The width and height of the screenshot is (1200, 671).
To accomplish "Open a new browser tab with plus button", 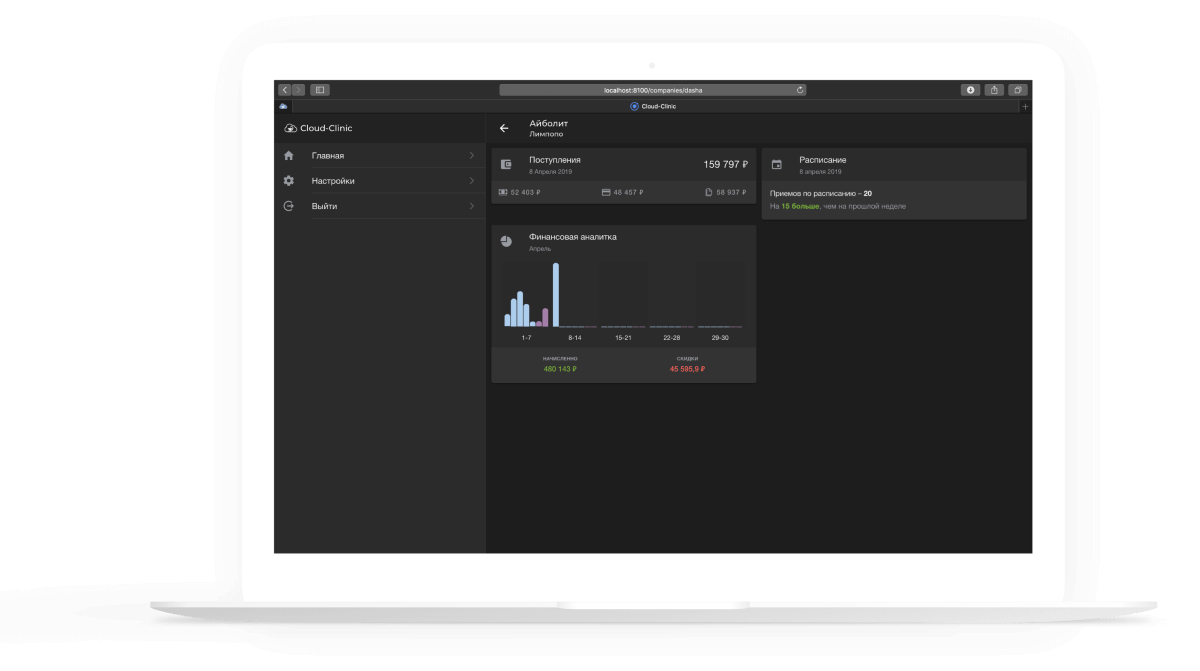I will [1024, 106].
